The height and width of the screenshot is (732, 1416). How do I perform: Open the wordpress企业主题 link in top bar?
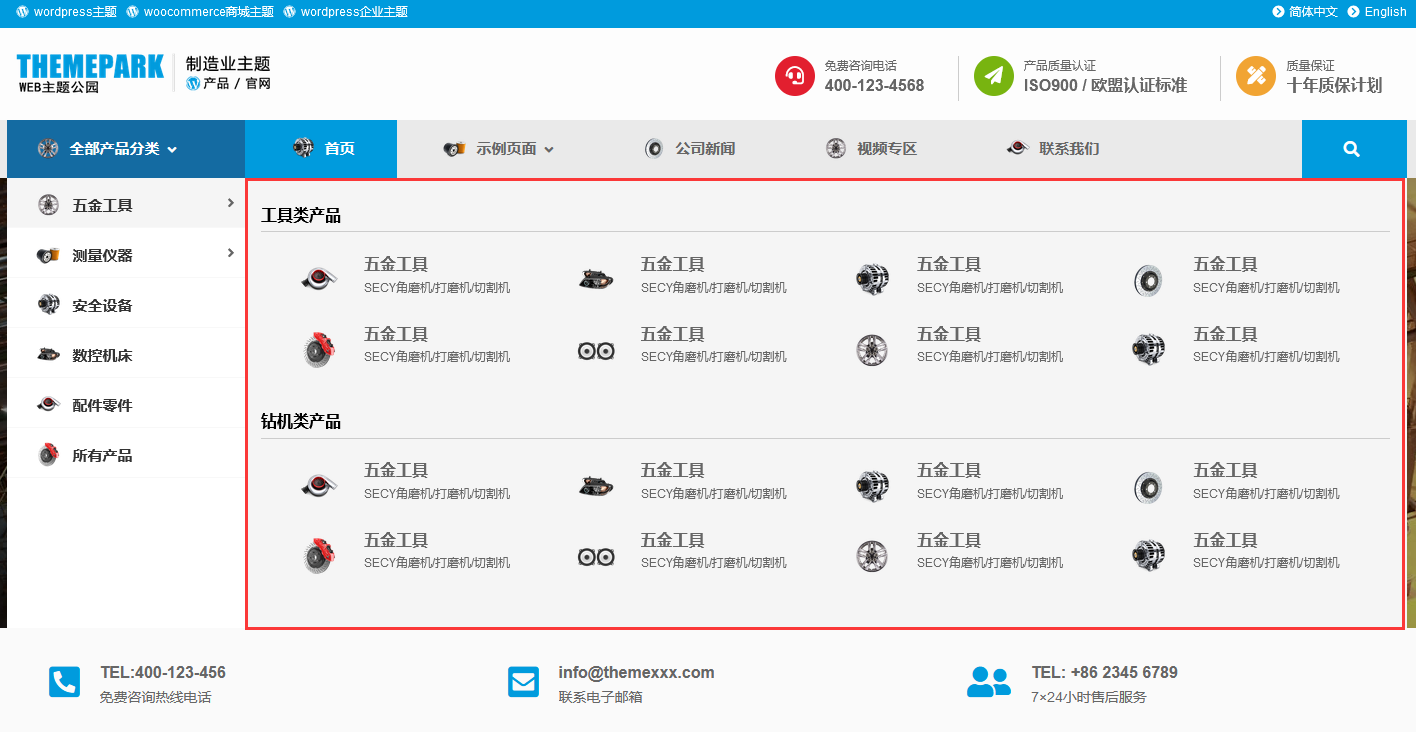tap(351, 12)
